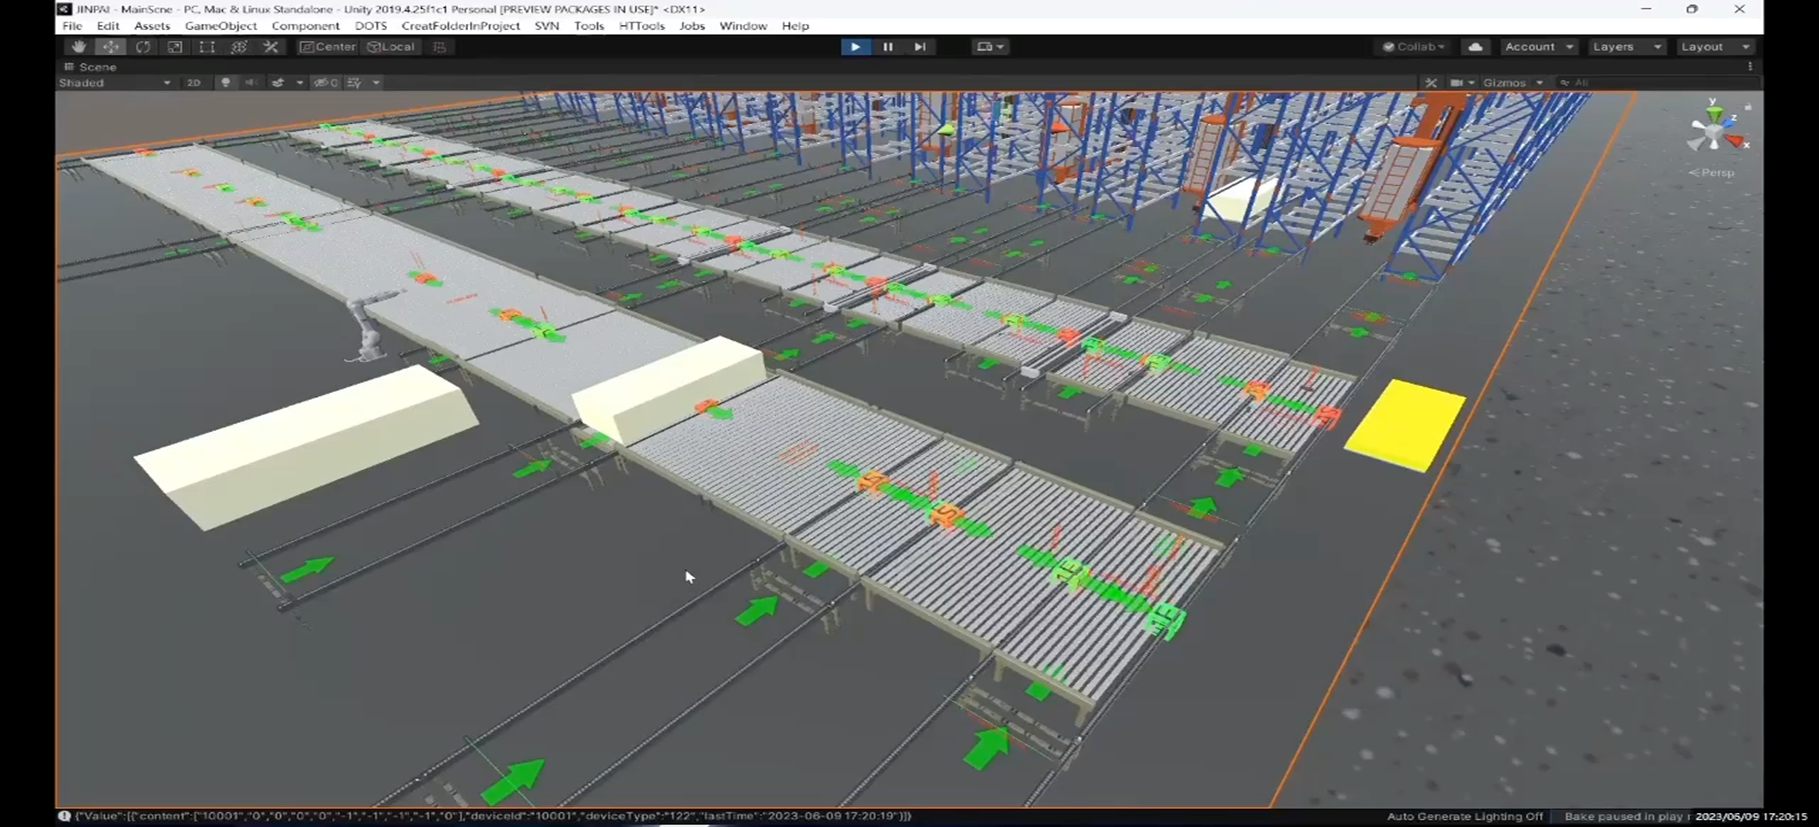This screenshot has height=827, width=1819.
Task: Click the Unity icon in title bar
Action: [x=64, y=9]
